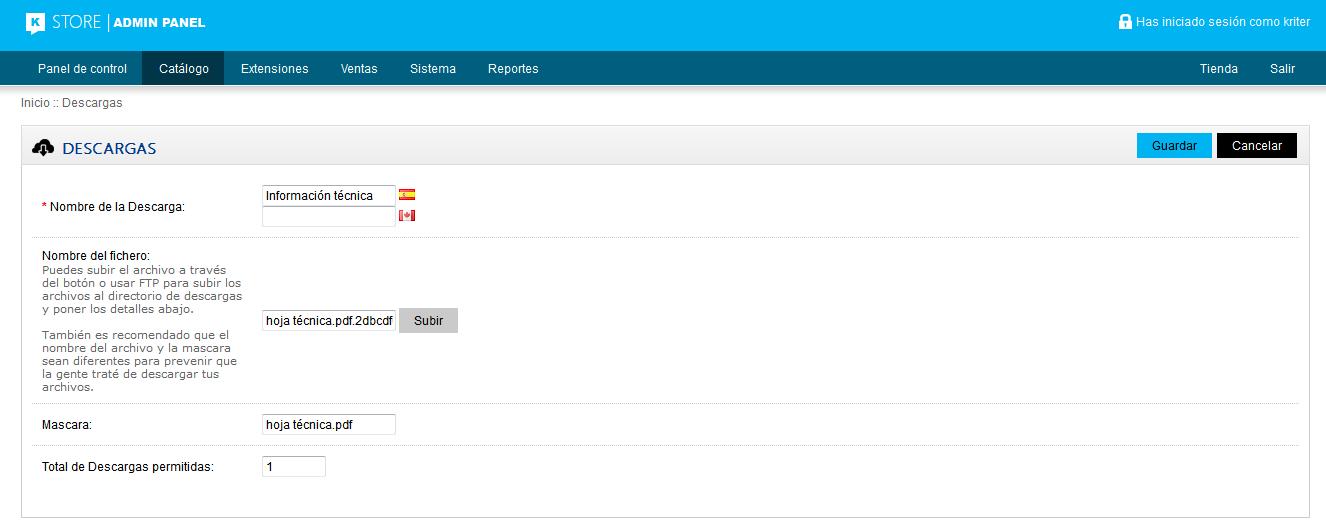Image resolution: width=1326 pixels, height=523 pixels.
Task: Click the 'Has iniciado sesión como kriter' text
Action: pyautogui.click(x=1223, y=22)
